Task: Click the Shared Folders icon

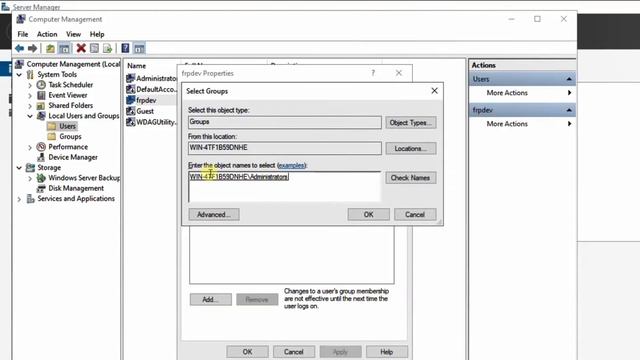Action: pyautogui.click(x=41, y=105)
